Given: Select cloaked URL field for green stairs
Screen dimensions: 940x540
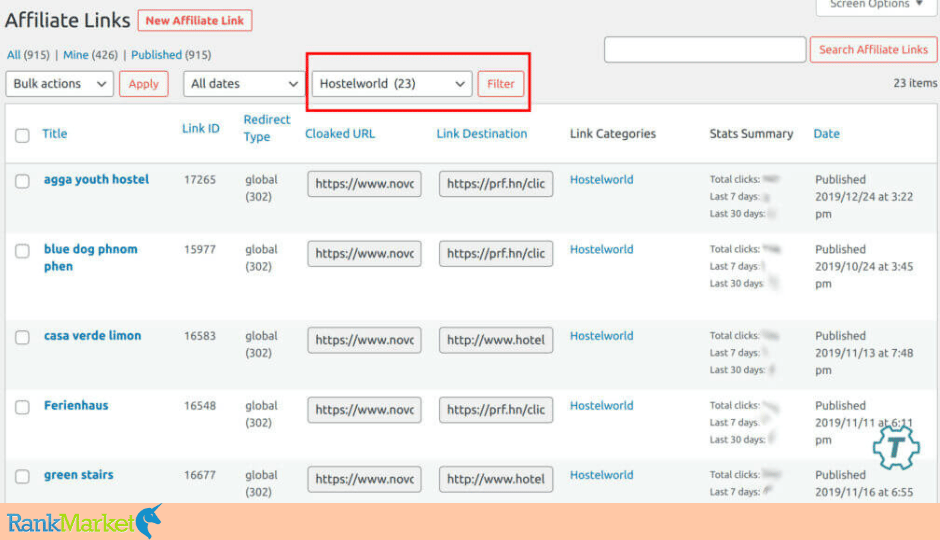Looking at the screenshot, I should coord(364,479).
